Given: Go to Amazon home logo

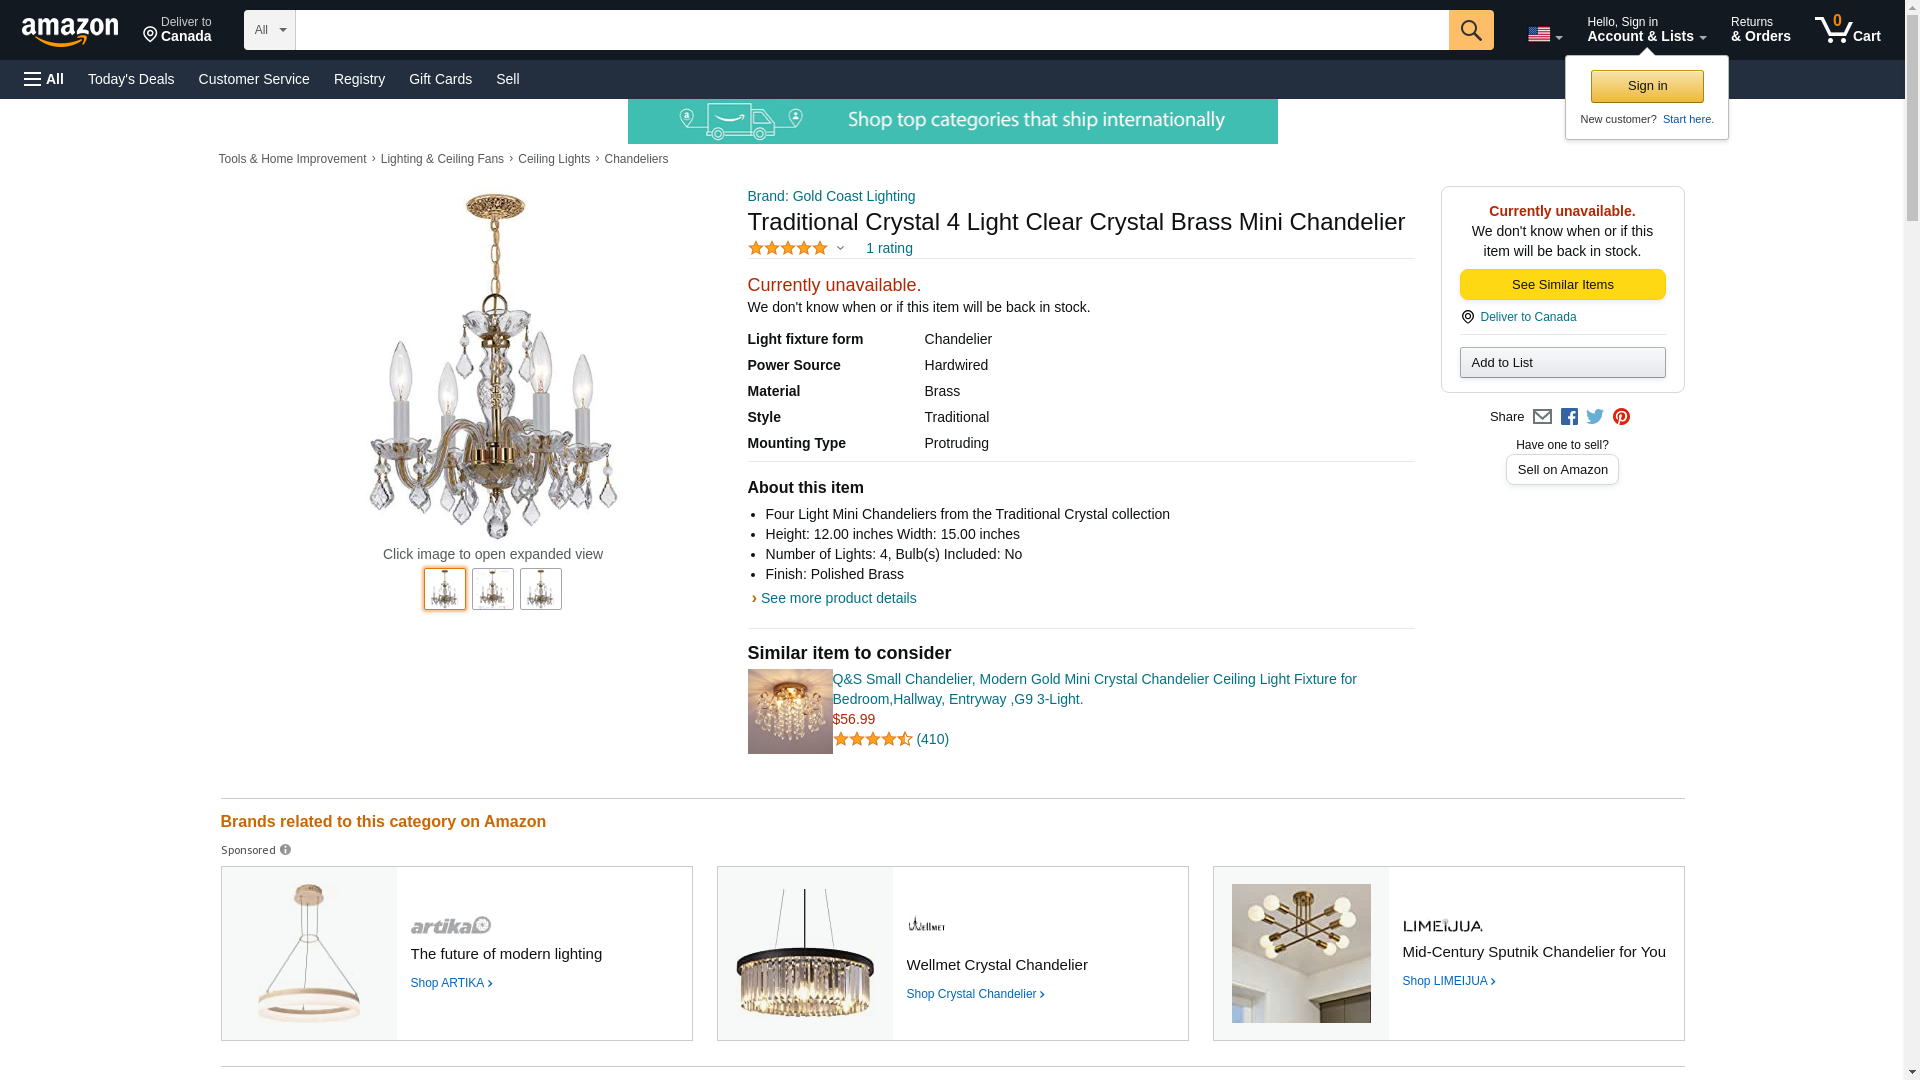Looking at the screenshot, I should point(70,31).
